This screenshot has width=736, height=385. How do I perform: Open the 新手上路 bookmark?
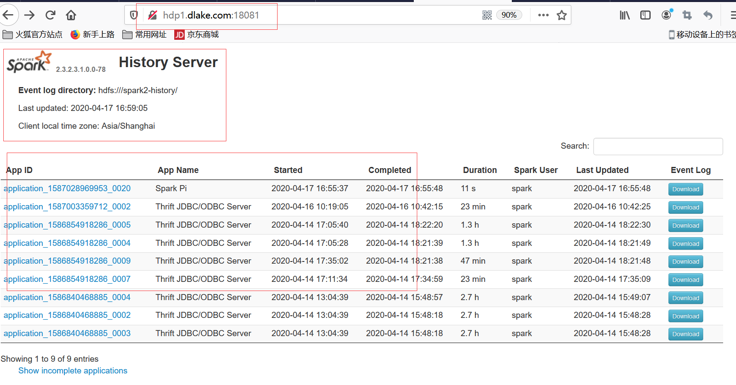point(92,34)
